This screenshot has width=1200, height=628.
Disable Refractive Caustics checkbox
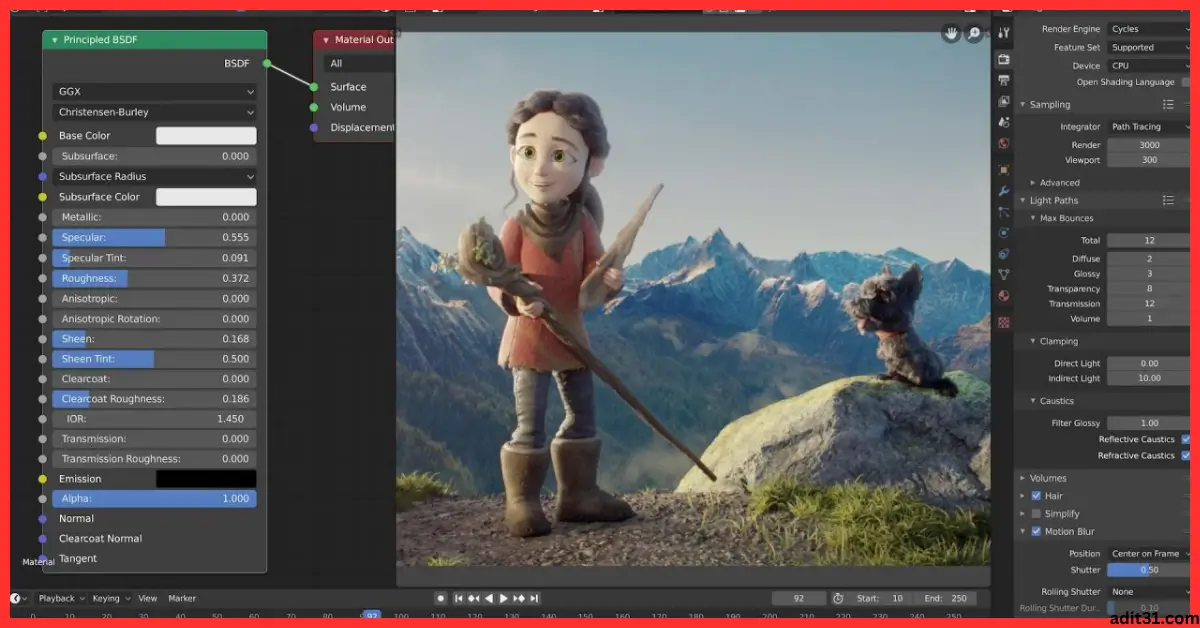(x=1186, y=455)
